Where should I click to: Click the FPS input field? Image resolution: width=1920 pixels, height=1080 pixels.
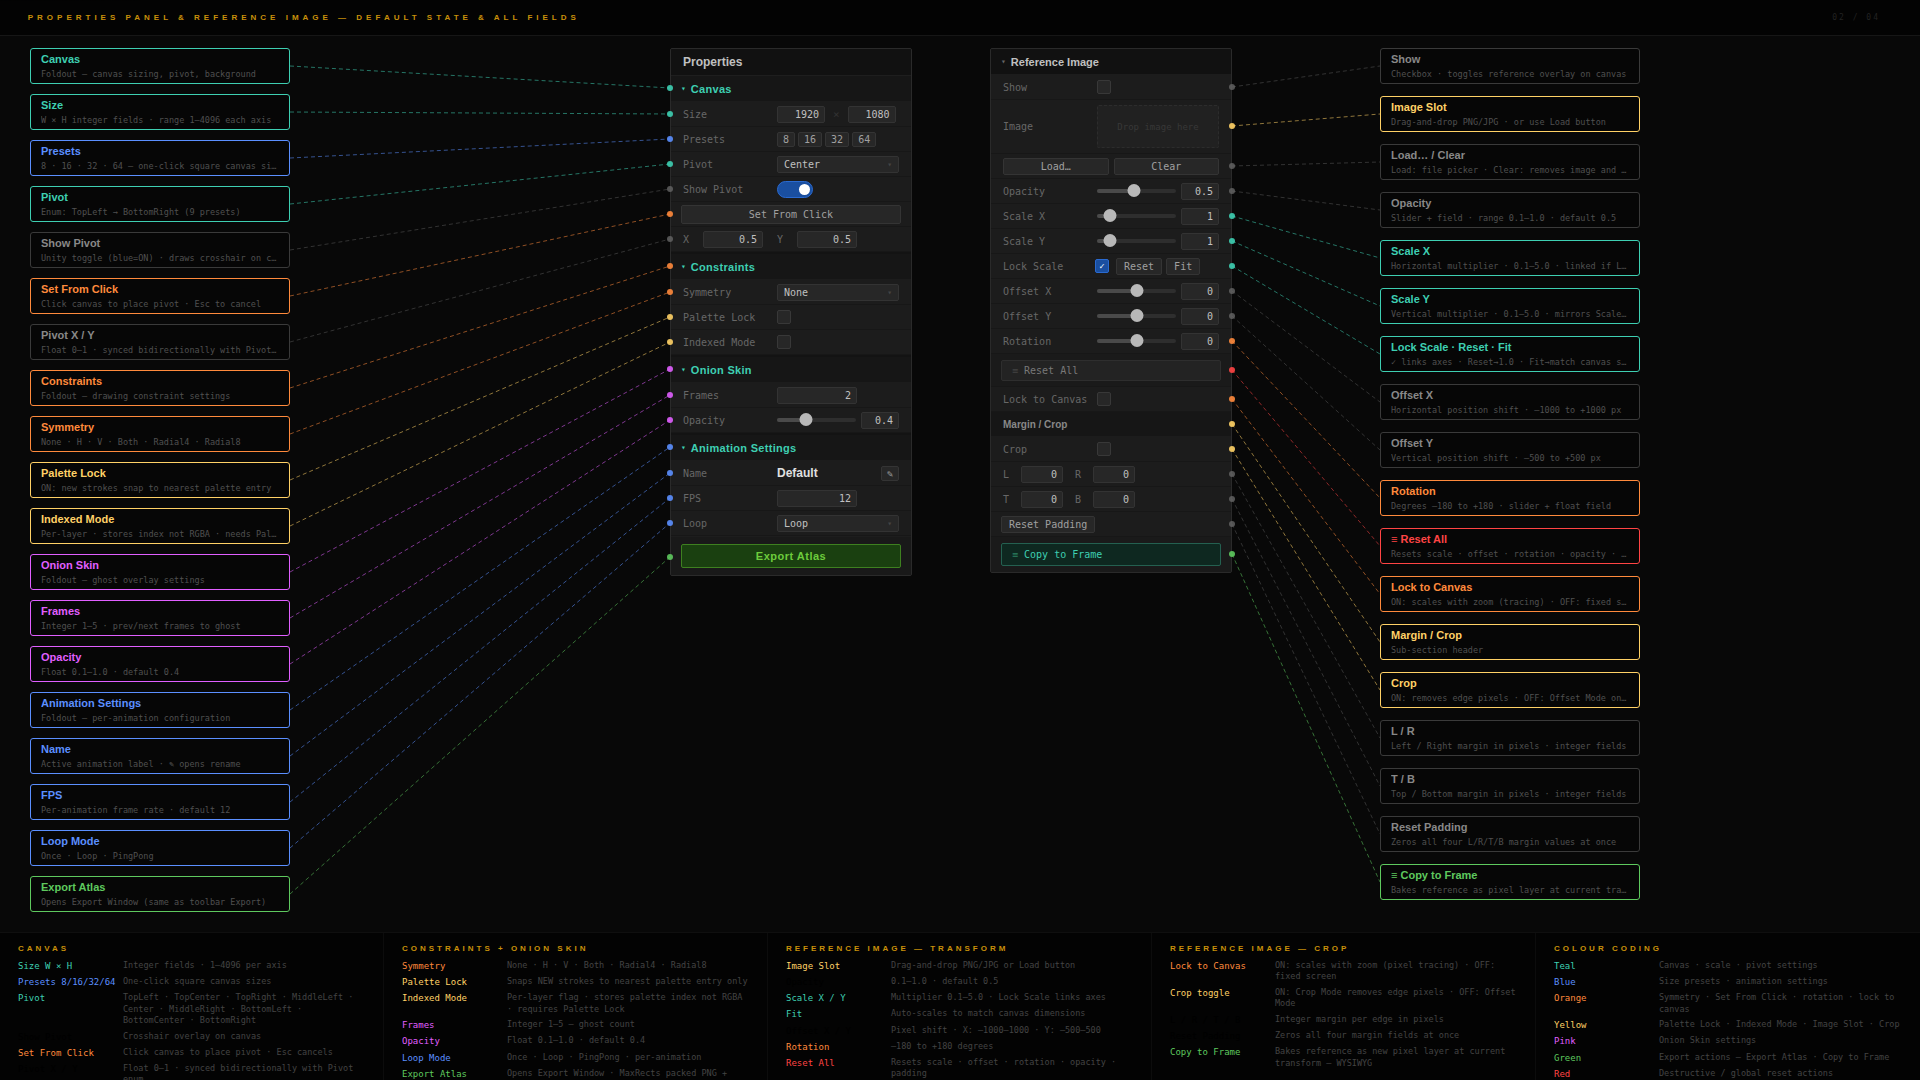point(816,499)
